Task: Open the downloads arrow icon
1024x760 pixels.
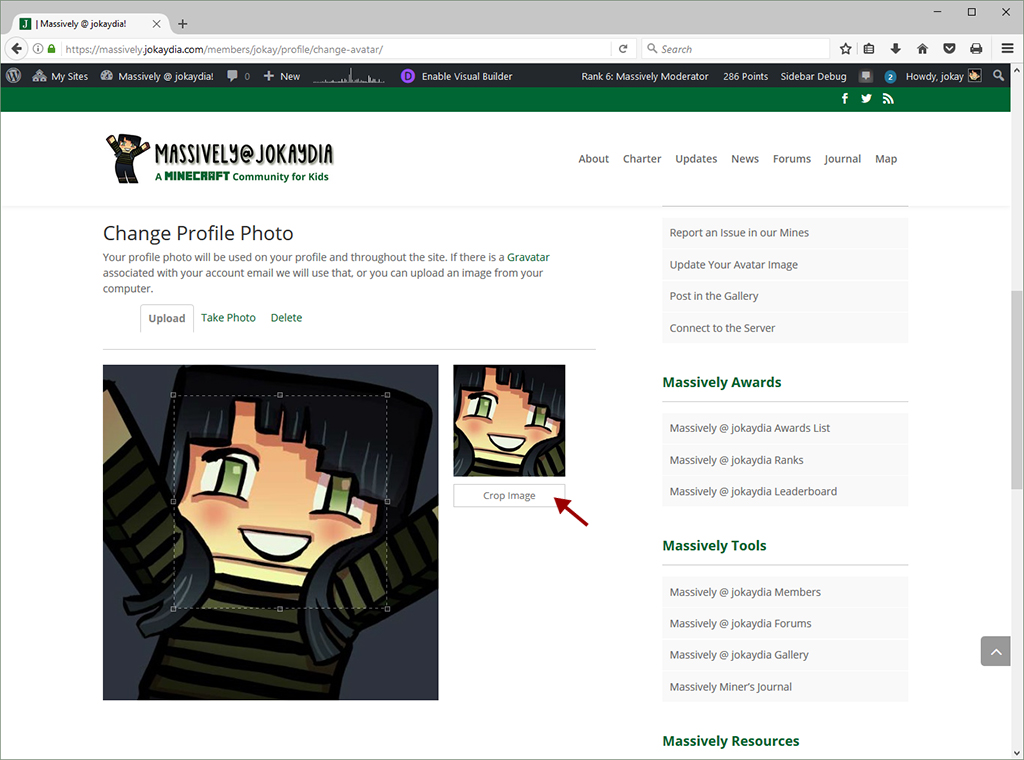Action: point(895,49)
